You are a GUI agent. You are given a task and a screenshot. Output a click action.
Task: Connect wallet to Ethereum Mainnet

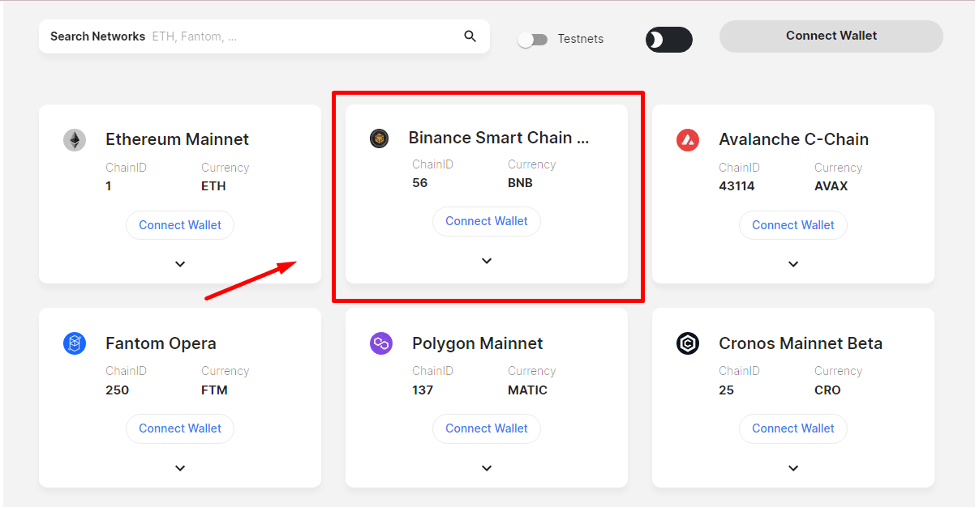point(180,225)
